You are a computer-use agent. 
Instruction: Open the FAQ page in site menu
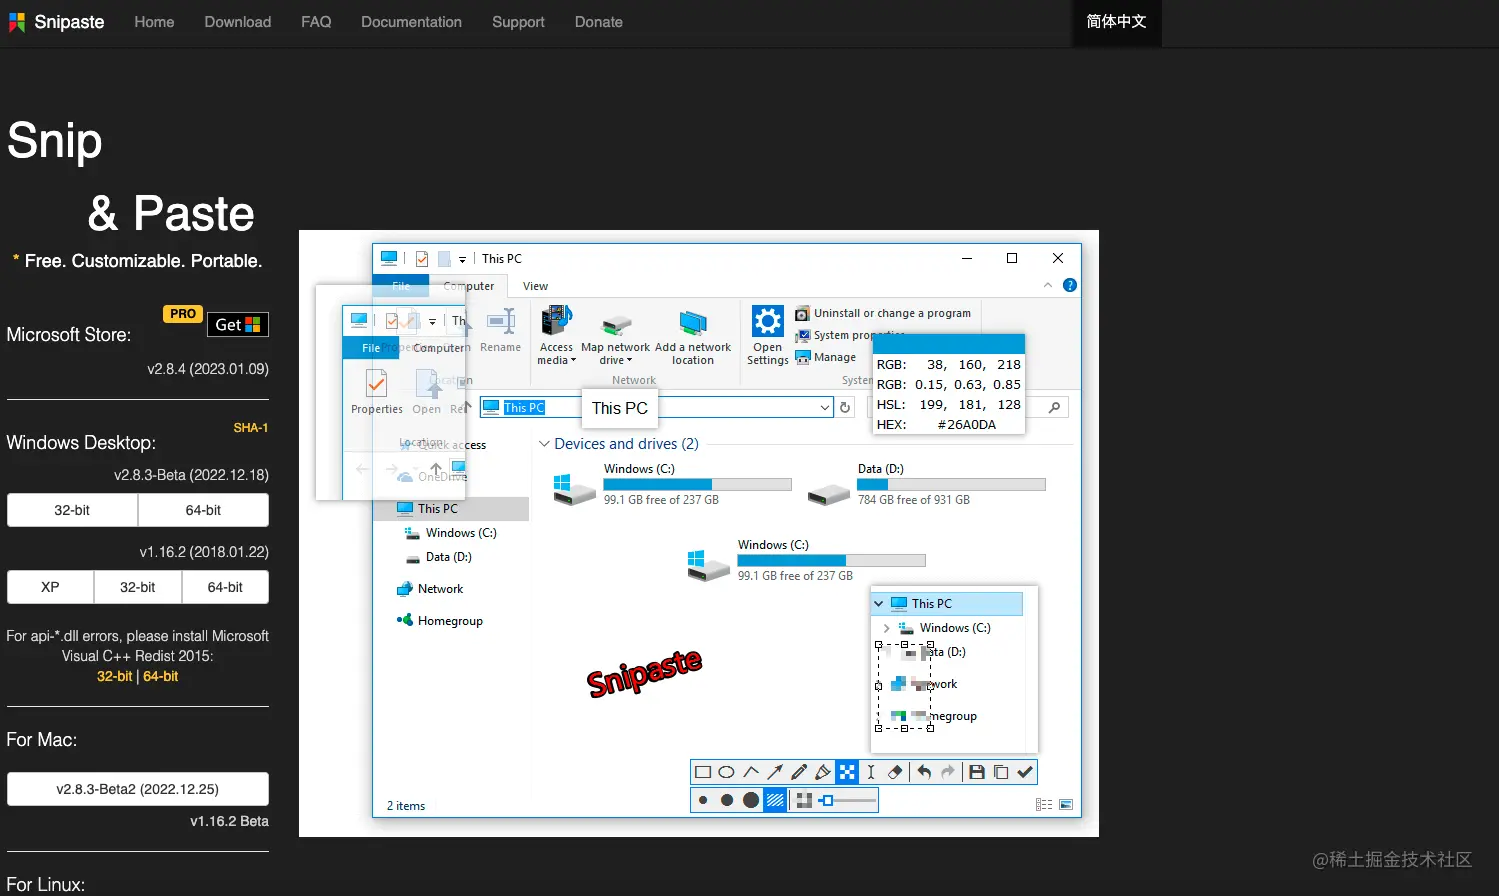point(316,22)
